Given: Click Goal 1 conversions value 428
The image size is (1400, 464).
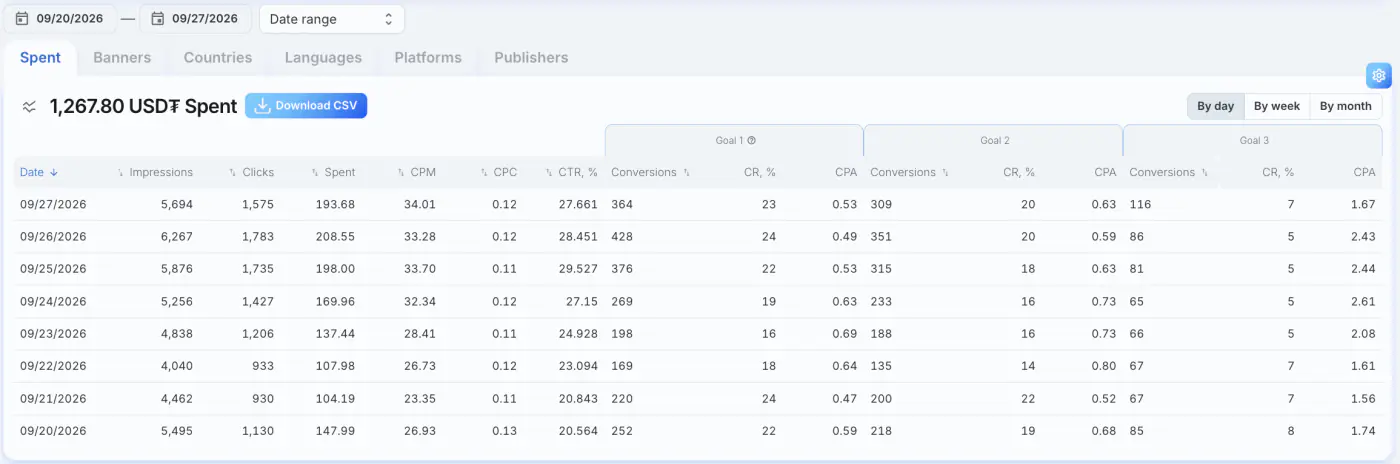Looking at the screenshot, I should [622, 237].
